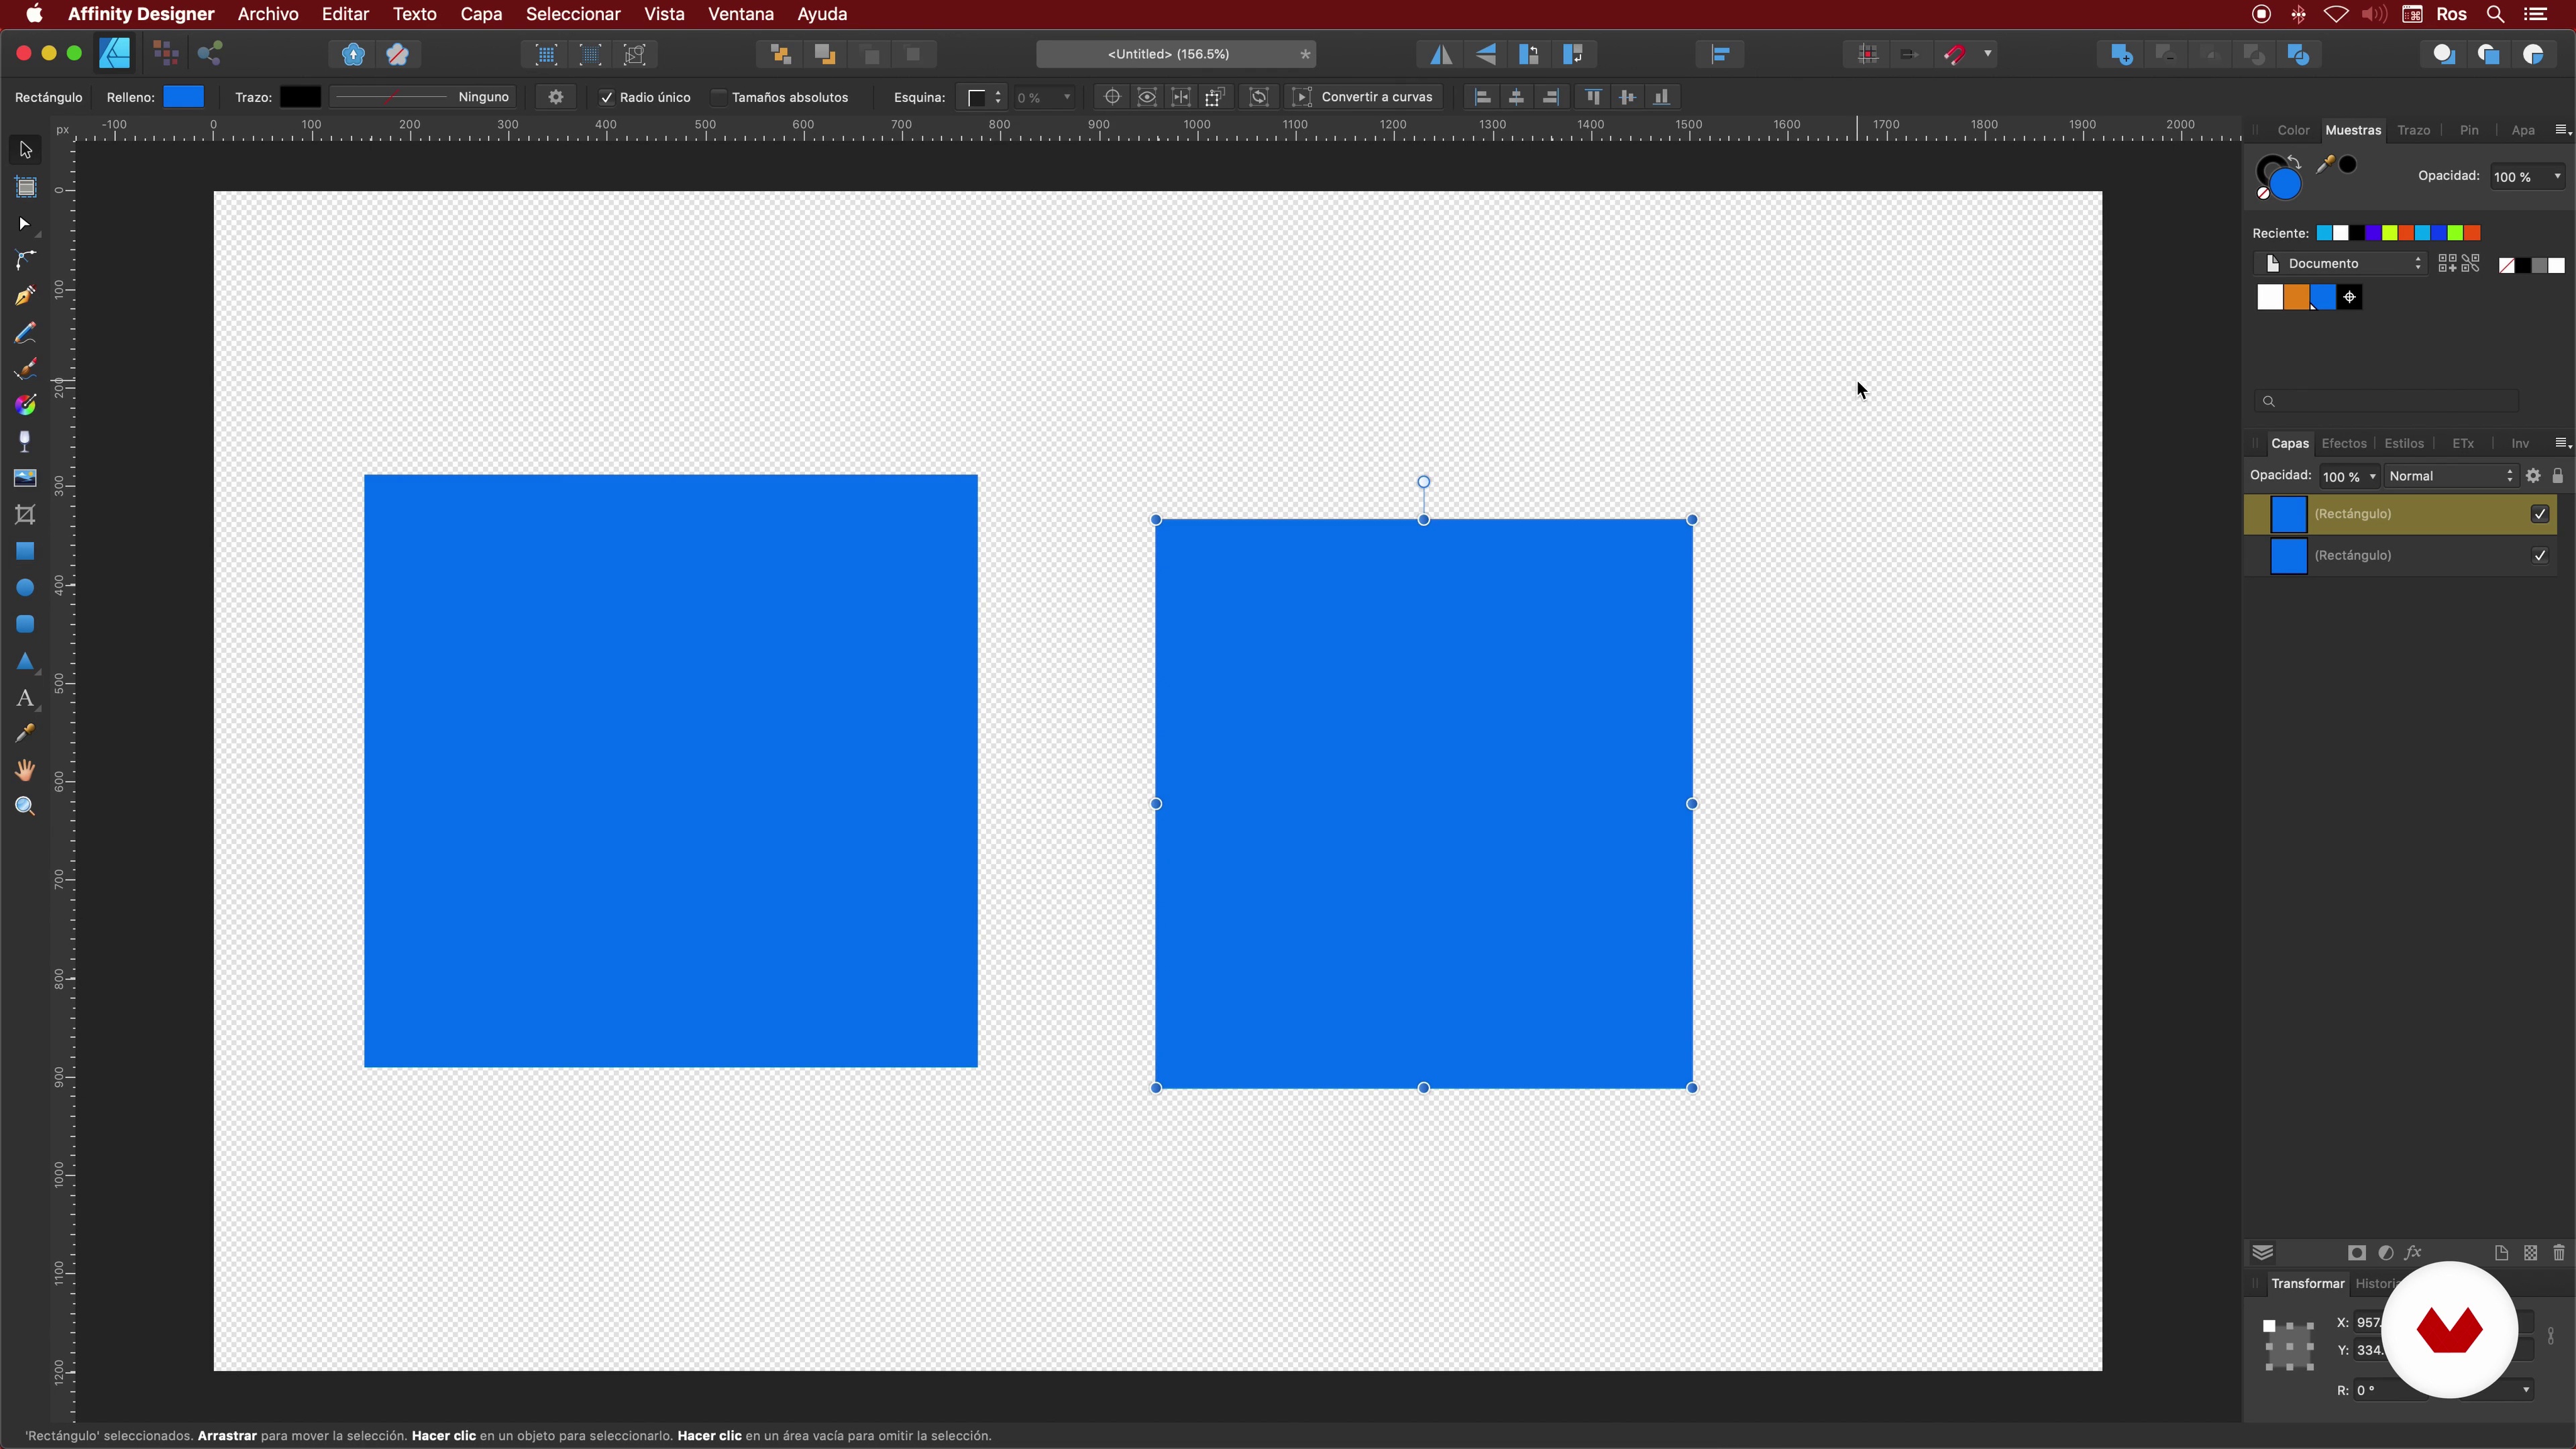Click the R rotation input field
Viewport: 2576px width, 1449px height.
[x=2390, y=1390]
